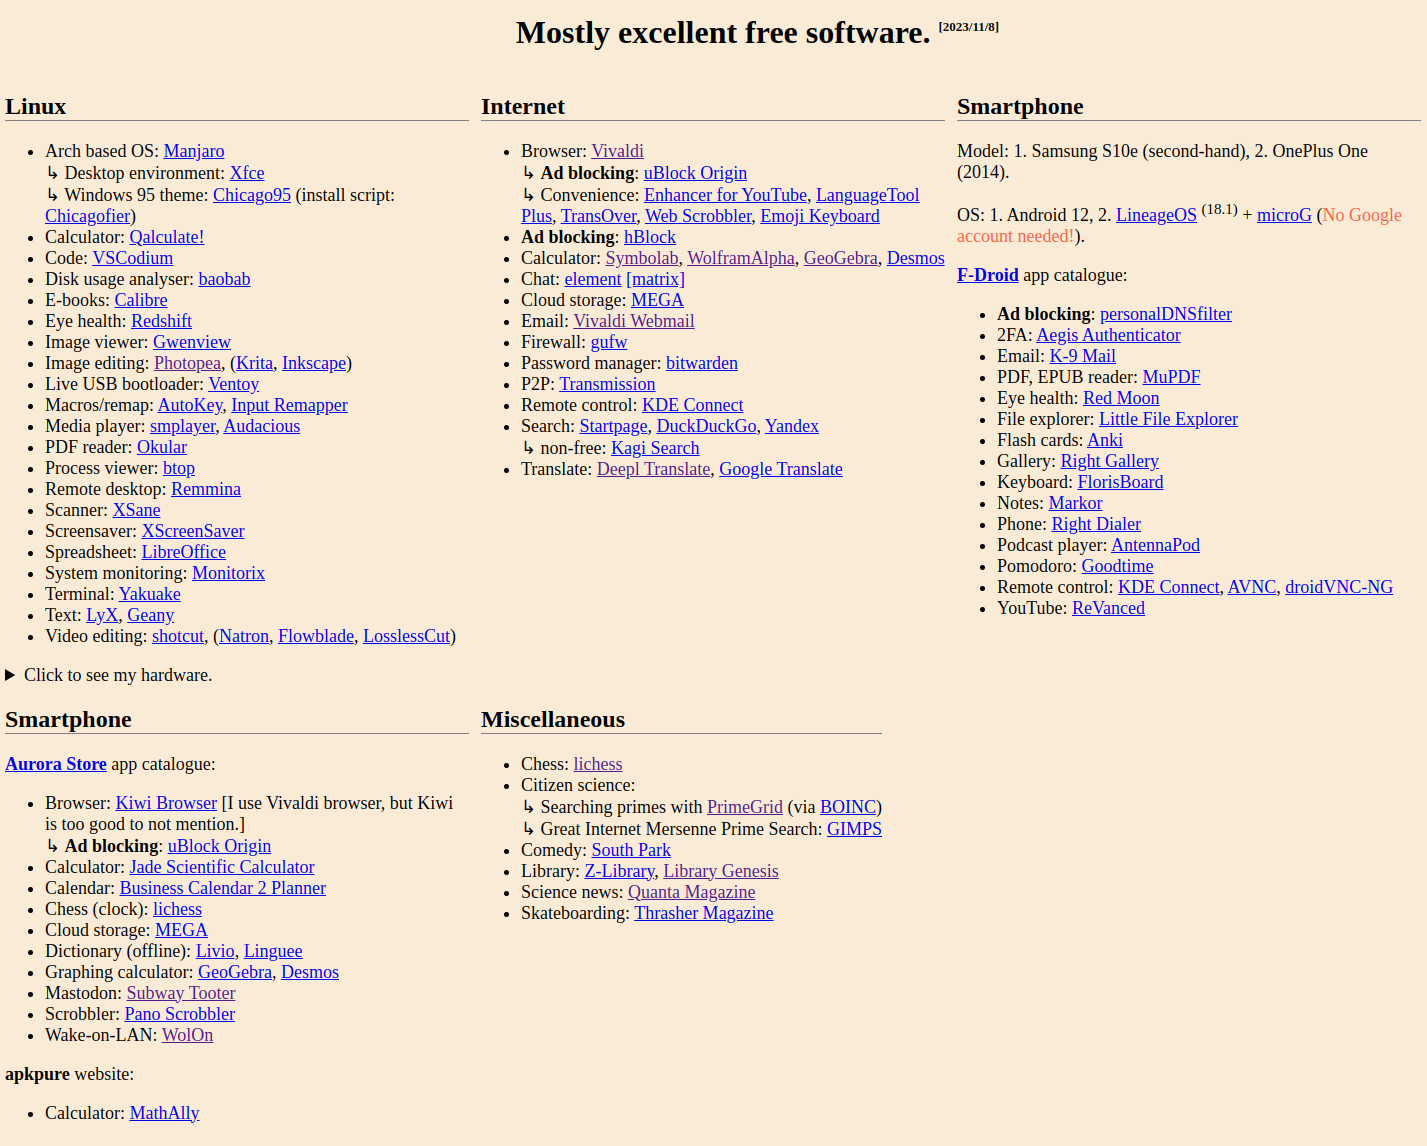Open the Manjaro link

click(x=194, y=151)
